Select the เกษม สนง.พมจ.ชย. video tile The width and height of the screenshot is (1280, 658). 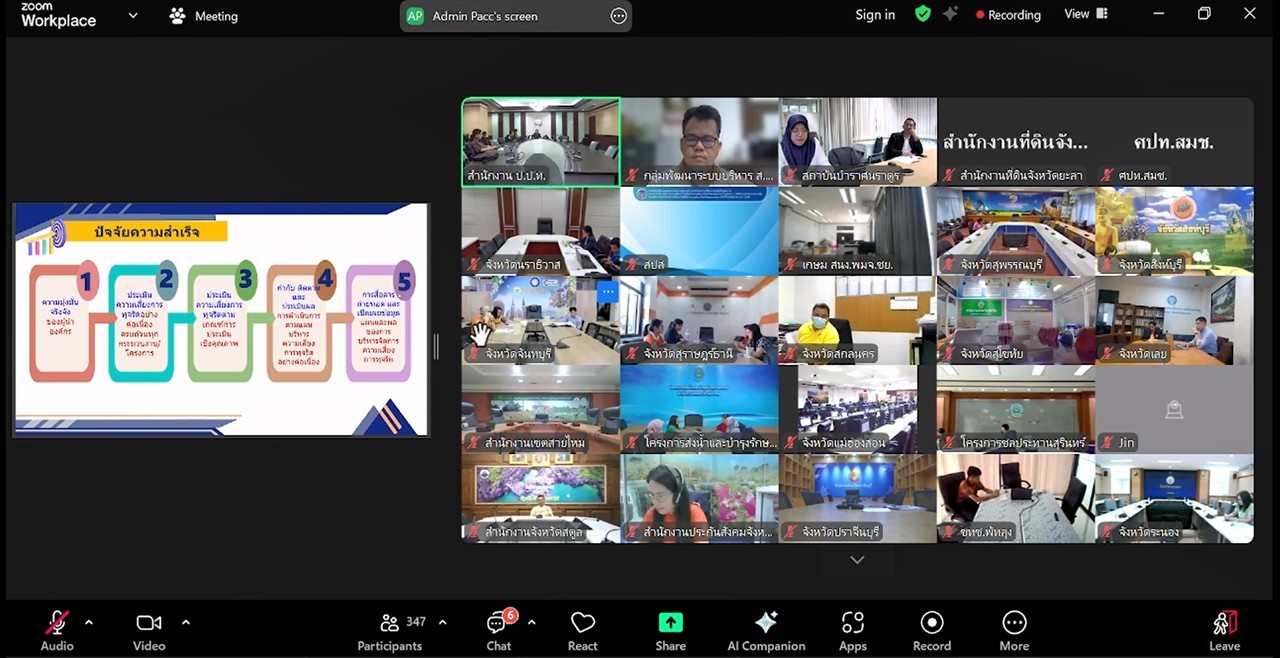tap(858, 231)
